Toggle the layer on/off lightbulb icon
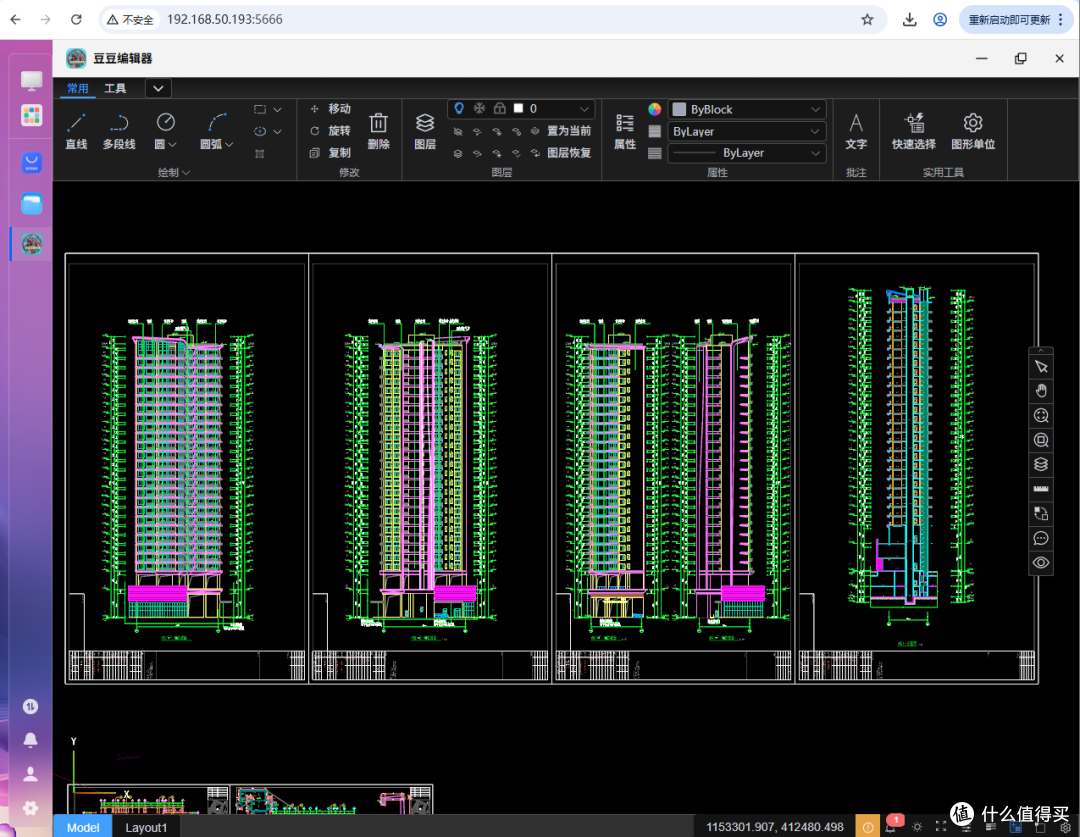This screenshot has height=837, width=1080. [x=459, y=108]
